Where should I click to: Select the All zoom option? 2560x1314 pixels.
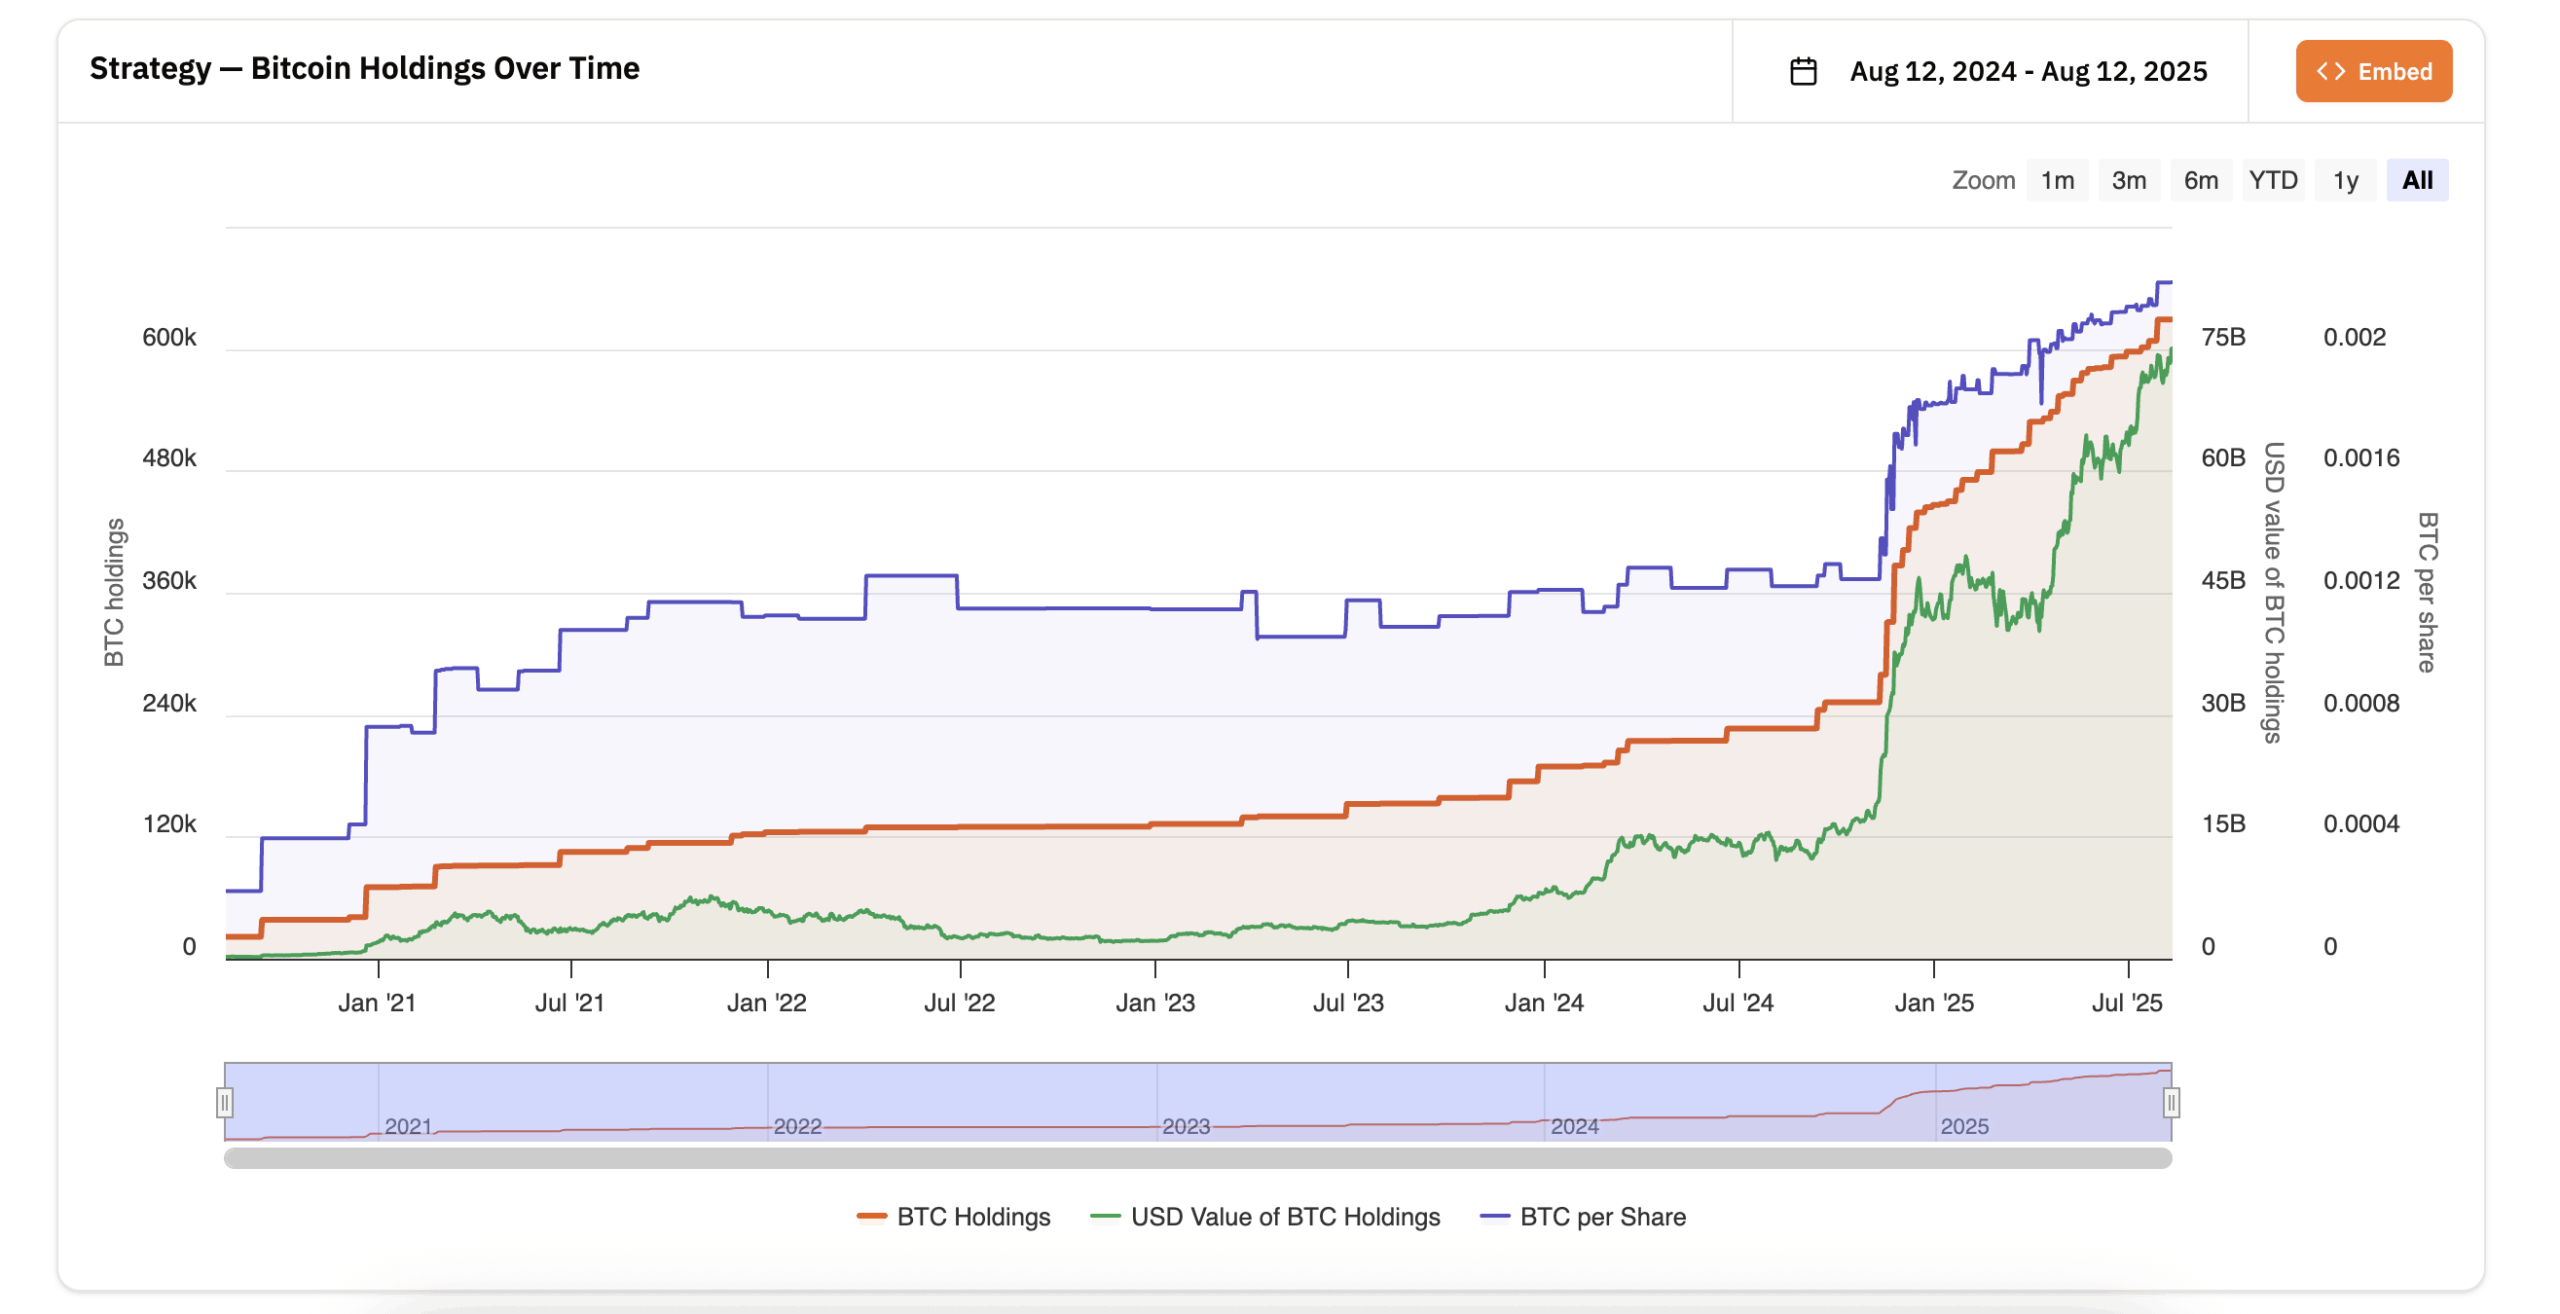[x=2417, y=180]
